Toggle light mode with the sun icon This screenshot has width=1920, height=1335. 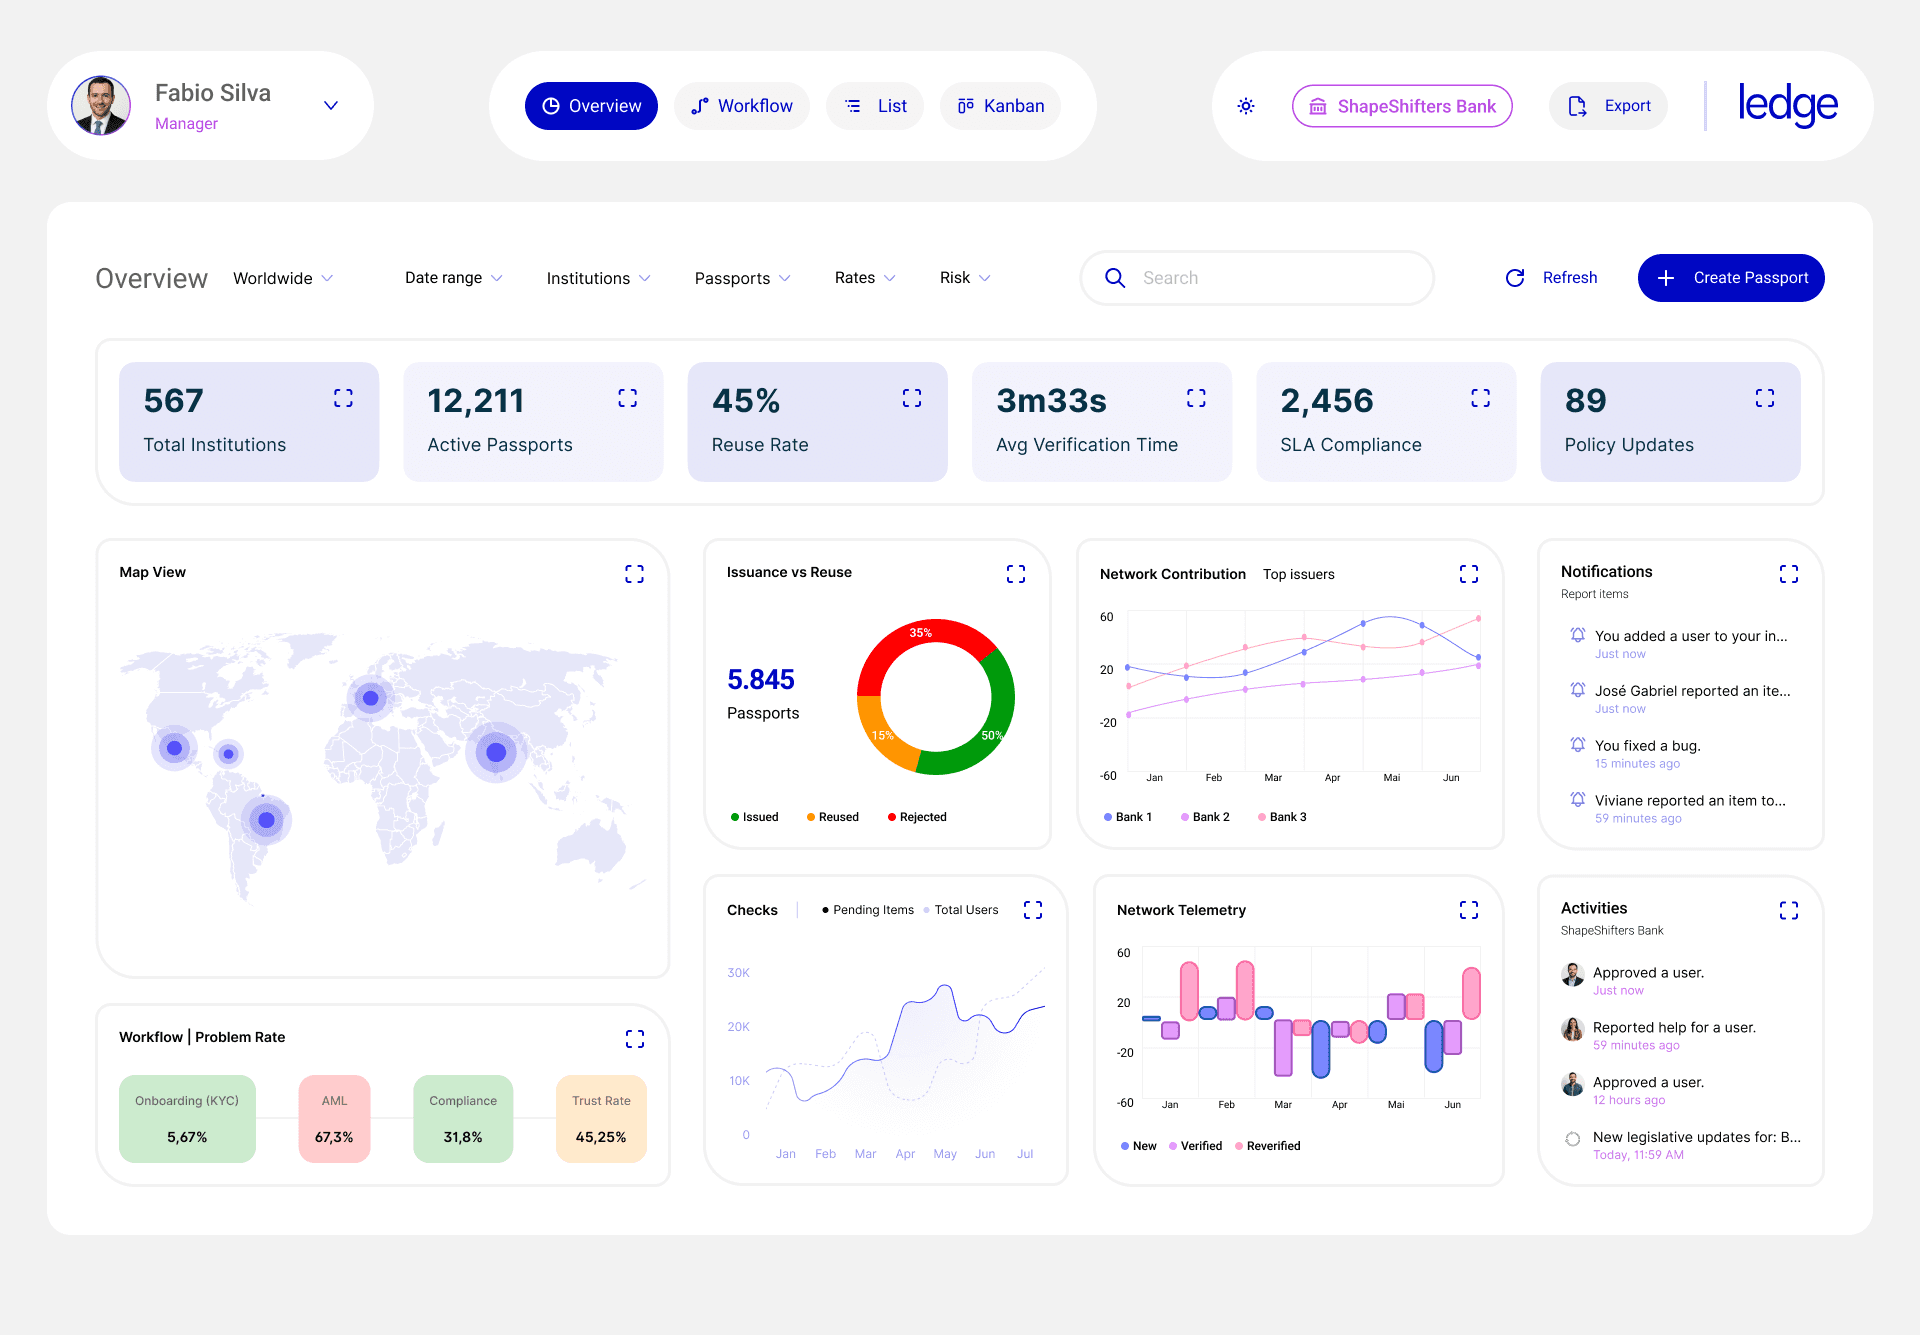1245,106
